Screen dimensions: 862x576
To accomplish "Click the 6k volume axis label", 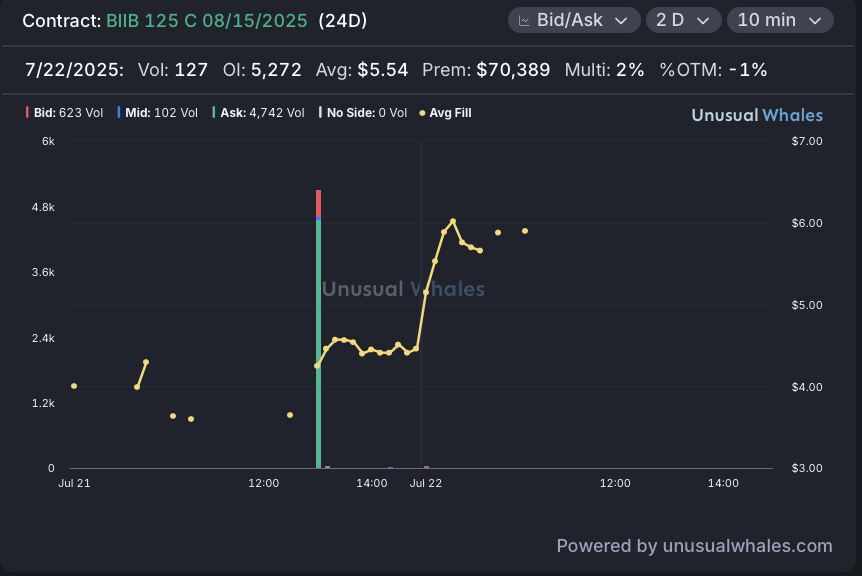I will click(x=48, y=141).
